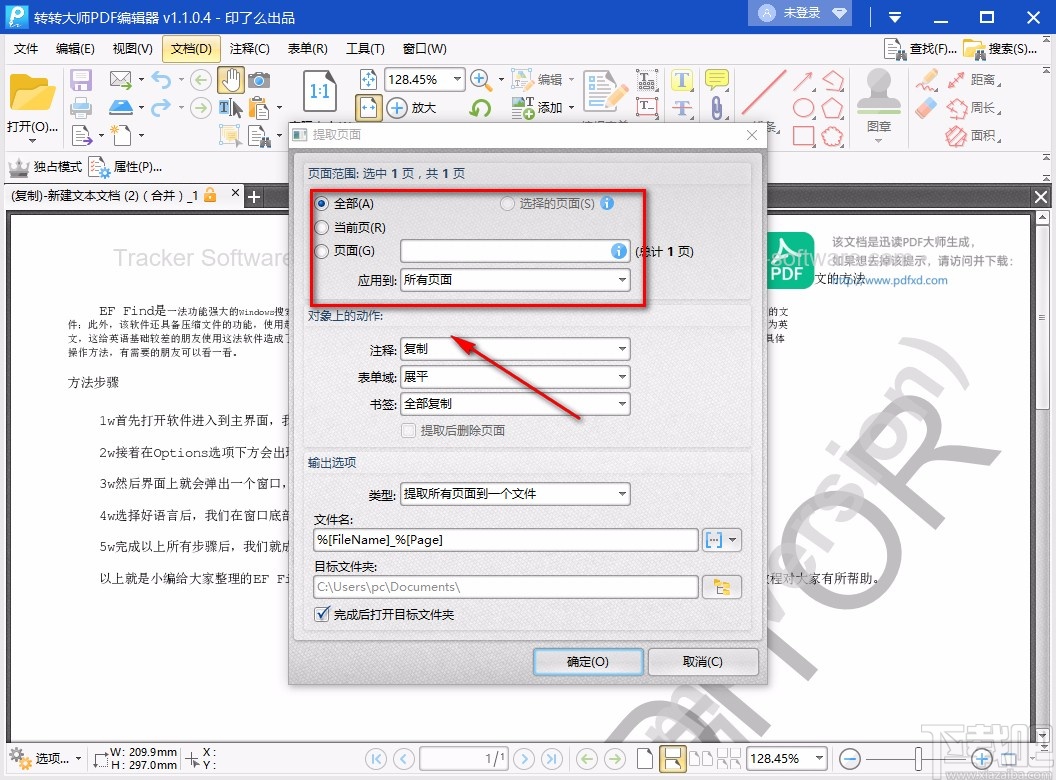This screenshot has width=1056, height=780.
Task: Select the 当前页(R) radio option
Action: (321, 227)
